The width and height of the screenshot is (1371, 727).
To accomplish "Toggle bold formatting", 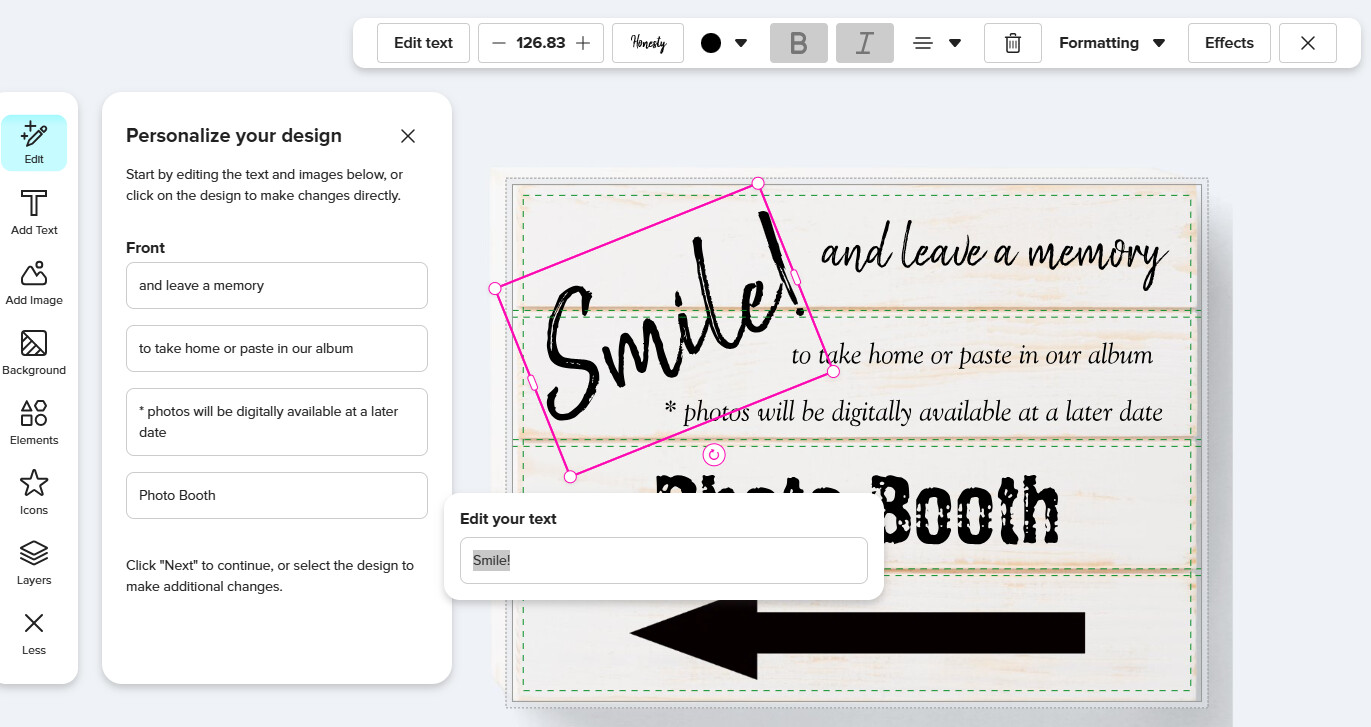I will click(x=799, y=43).
